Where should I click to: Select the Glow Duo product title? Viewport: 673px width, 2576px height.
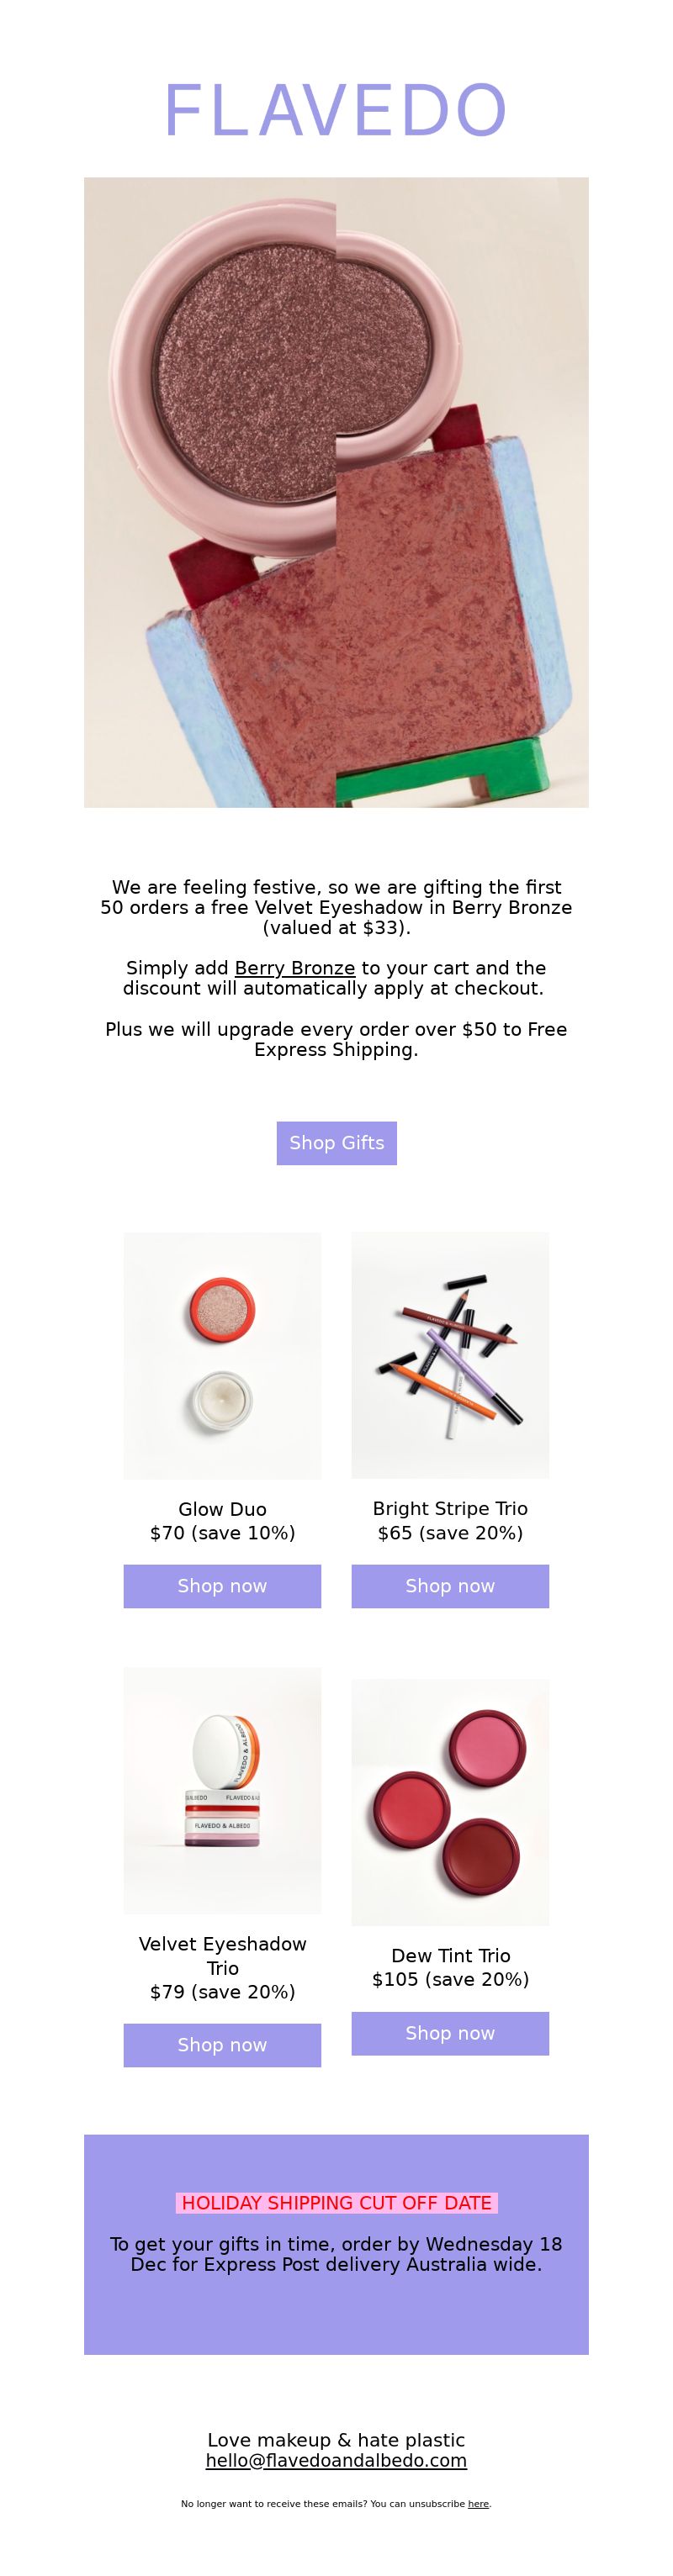point(222,1509)
